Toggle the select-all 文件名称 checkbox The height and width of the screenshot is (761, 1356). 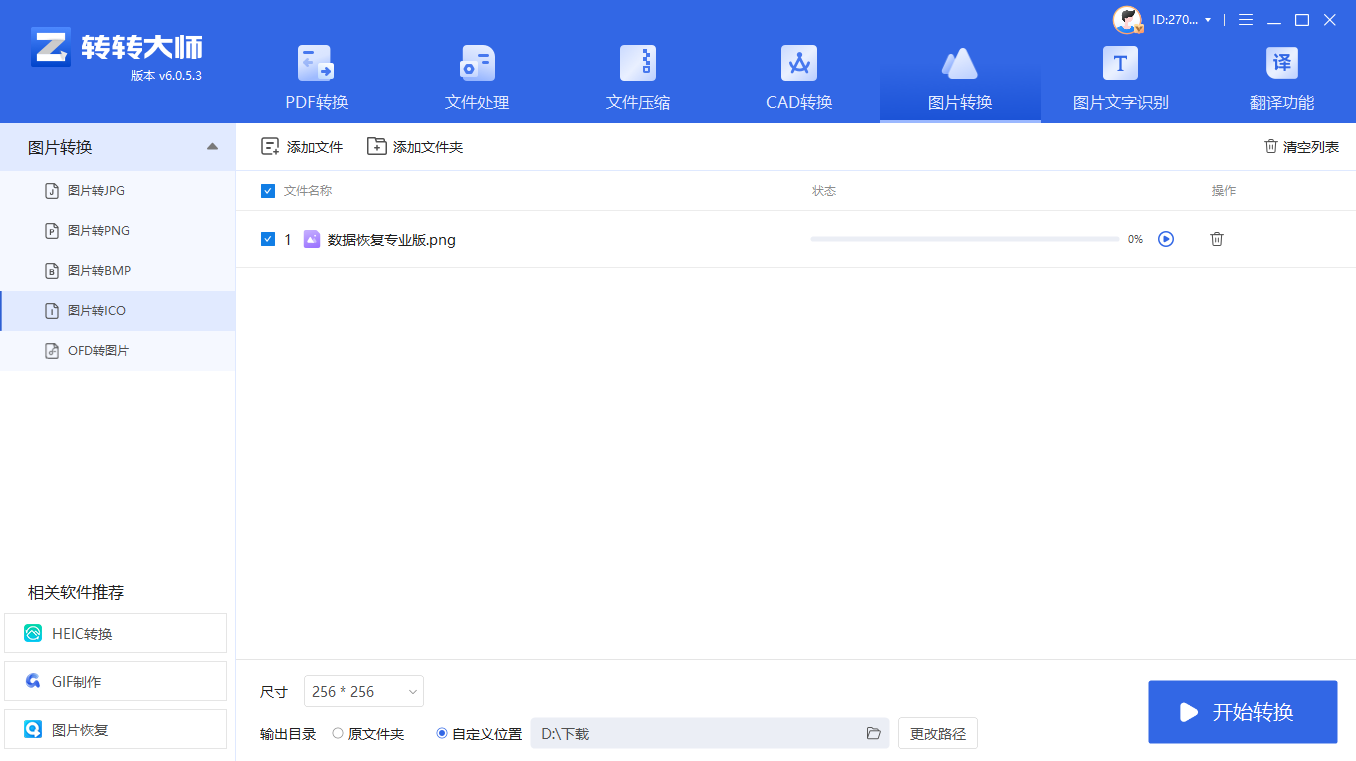(x=268, y=191)
